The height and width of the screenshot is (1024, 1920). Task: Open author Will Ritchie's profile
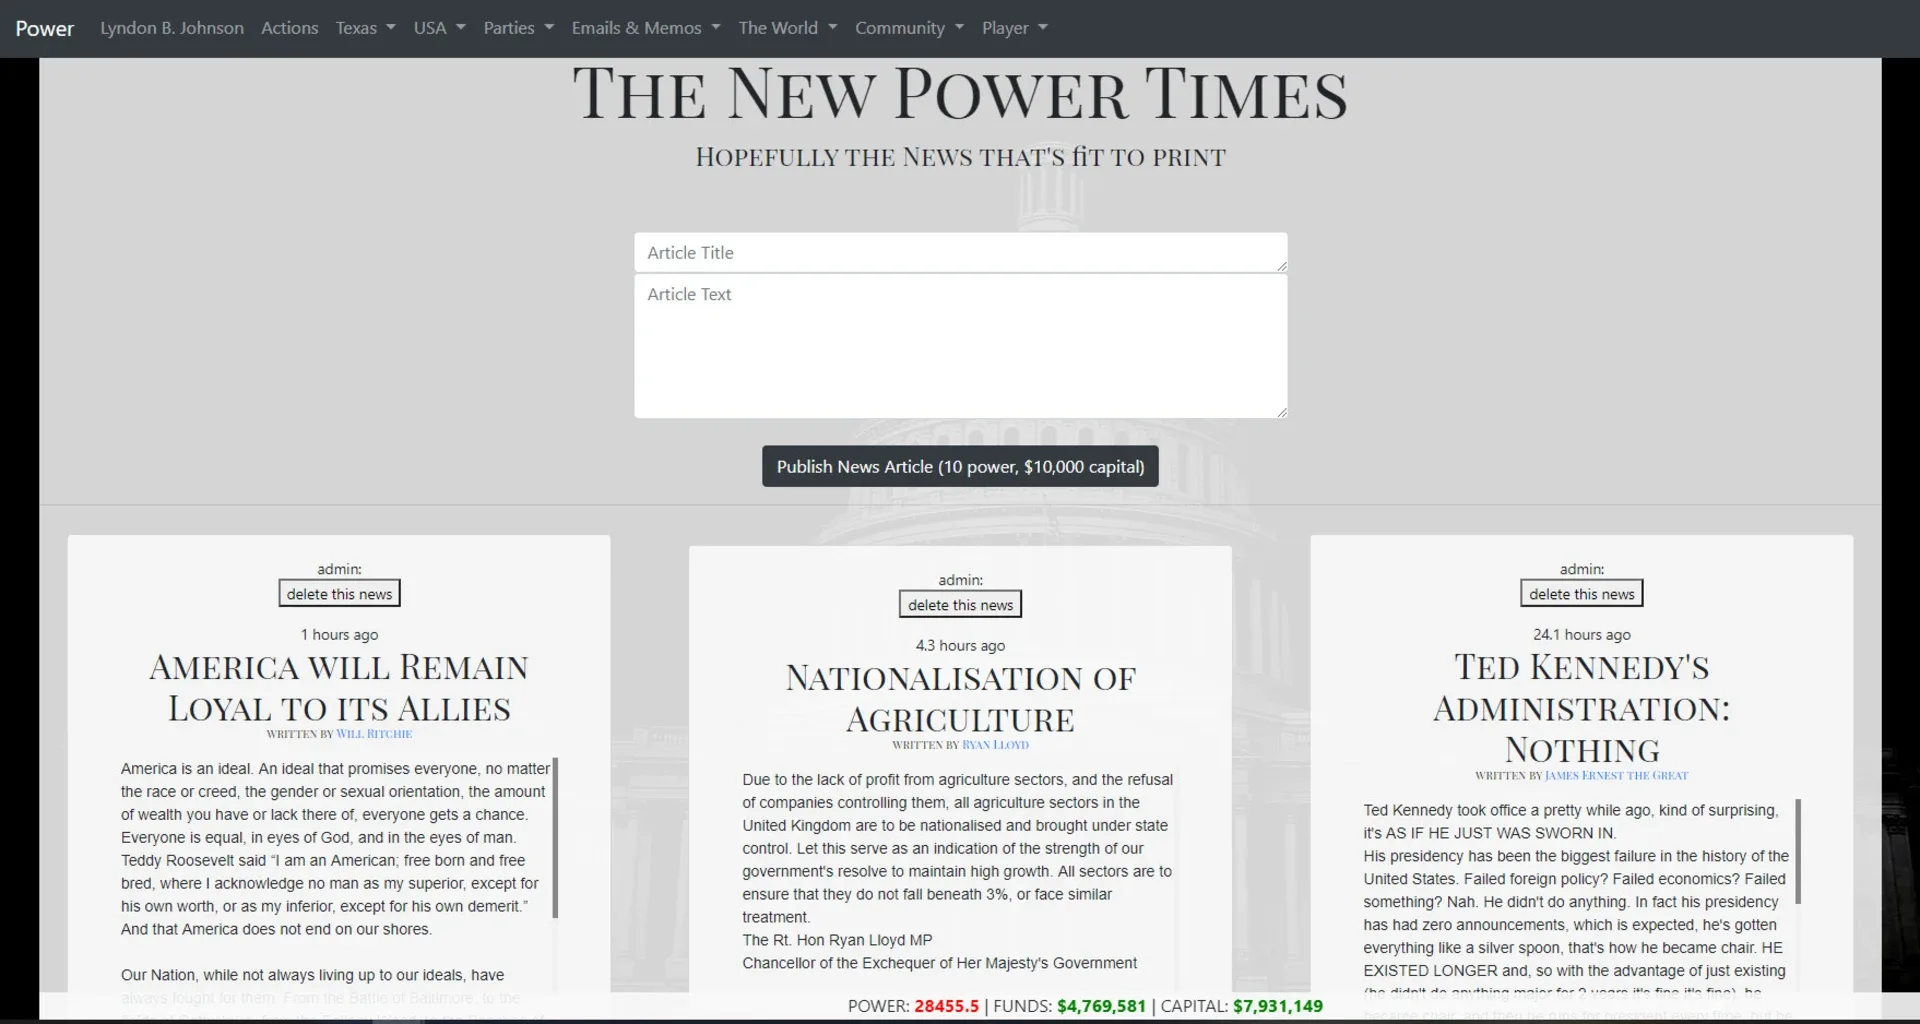(374, 734)
